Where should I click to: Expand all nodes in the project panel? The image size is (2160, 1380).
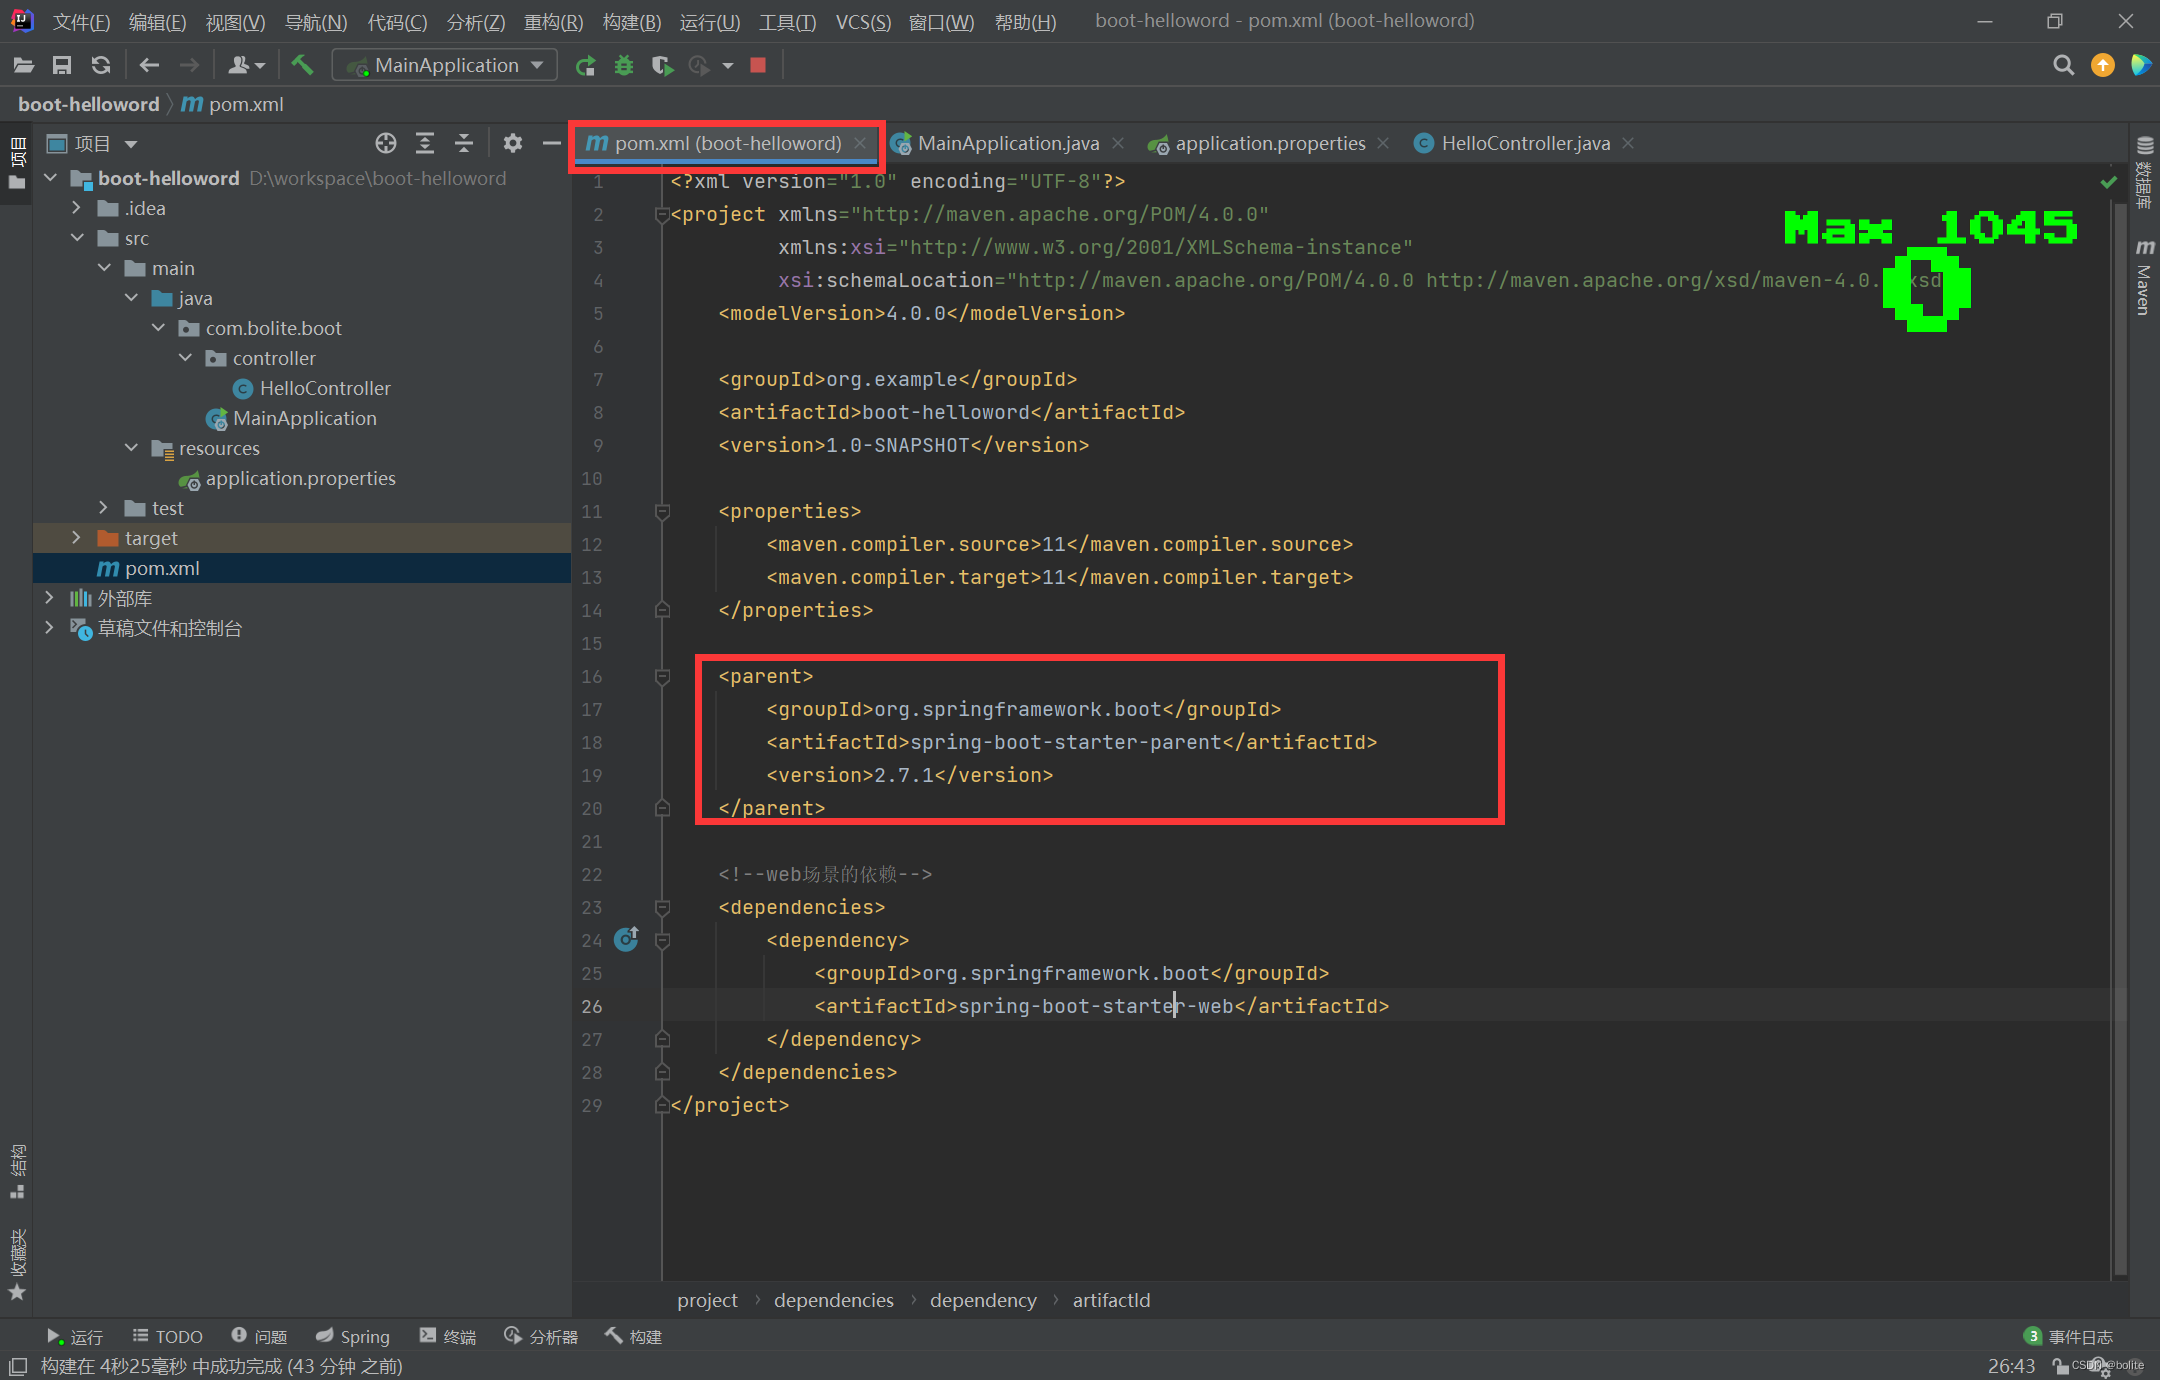(x=425, y=143)
